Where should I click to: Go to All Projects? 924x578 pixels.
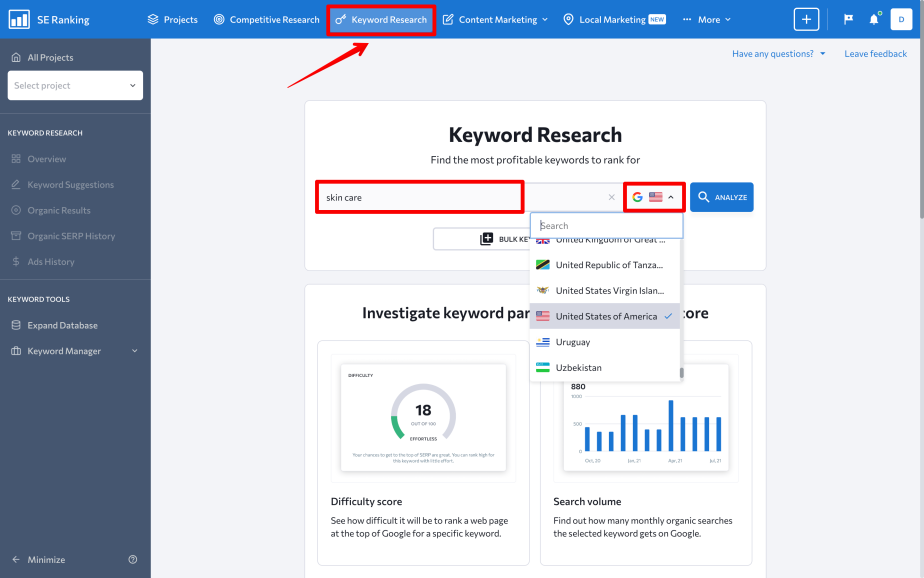(x=42, y=57)
